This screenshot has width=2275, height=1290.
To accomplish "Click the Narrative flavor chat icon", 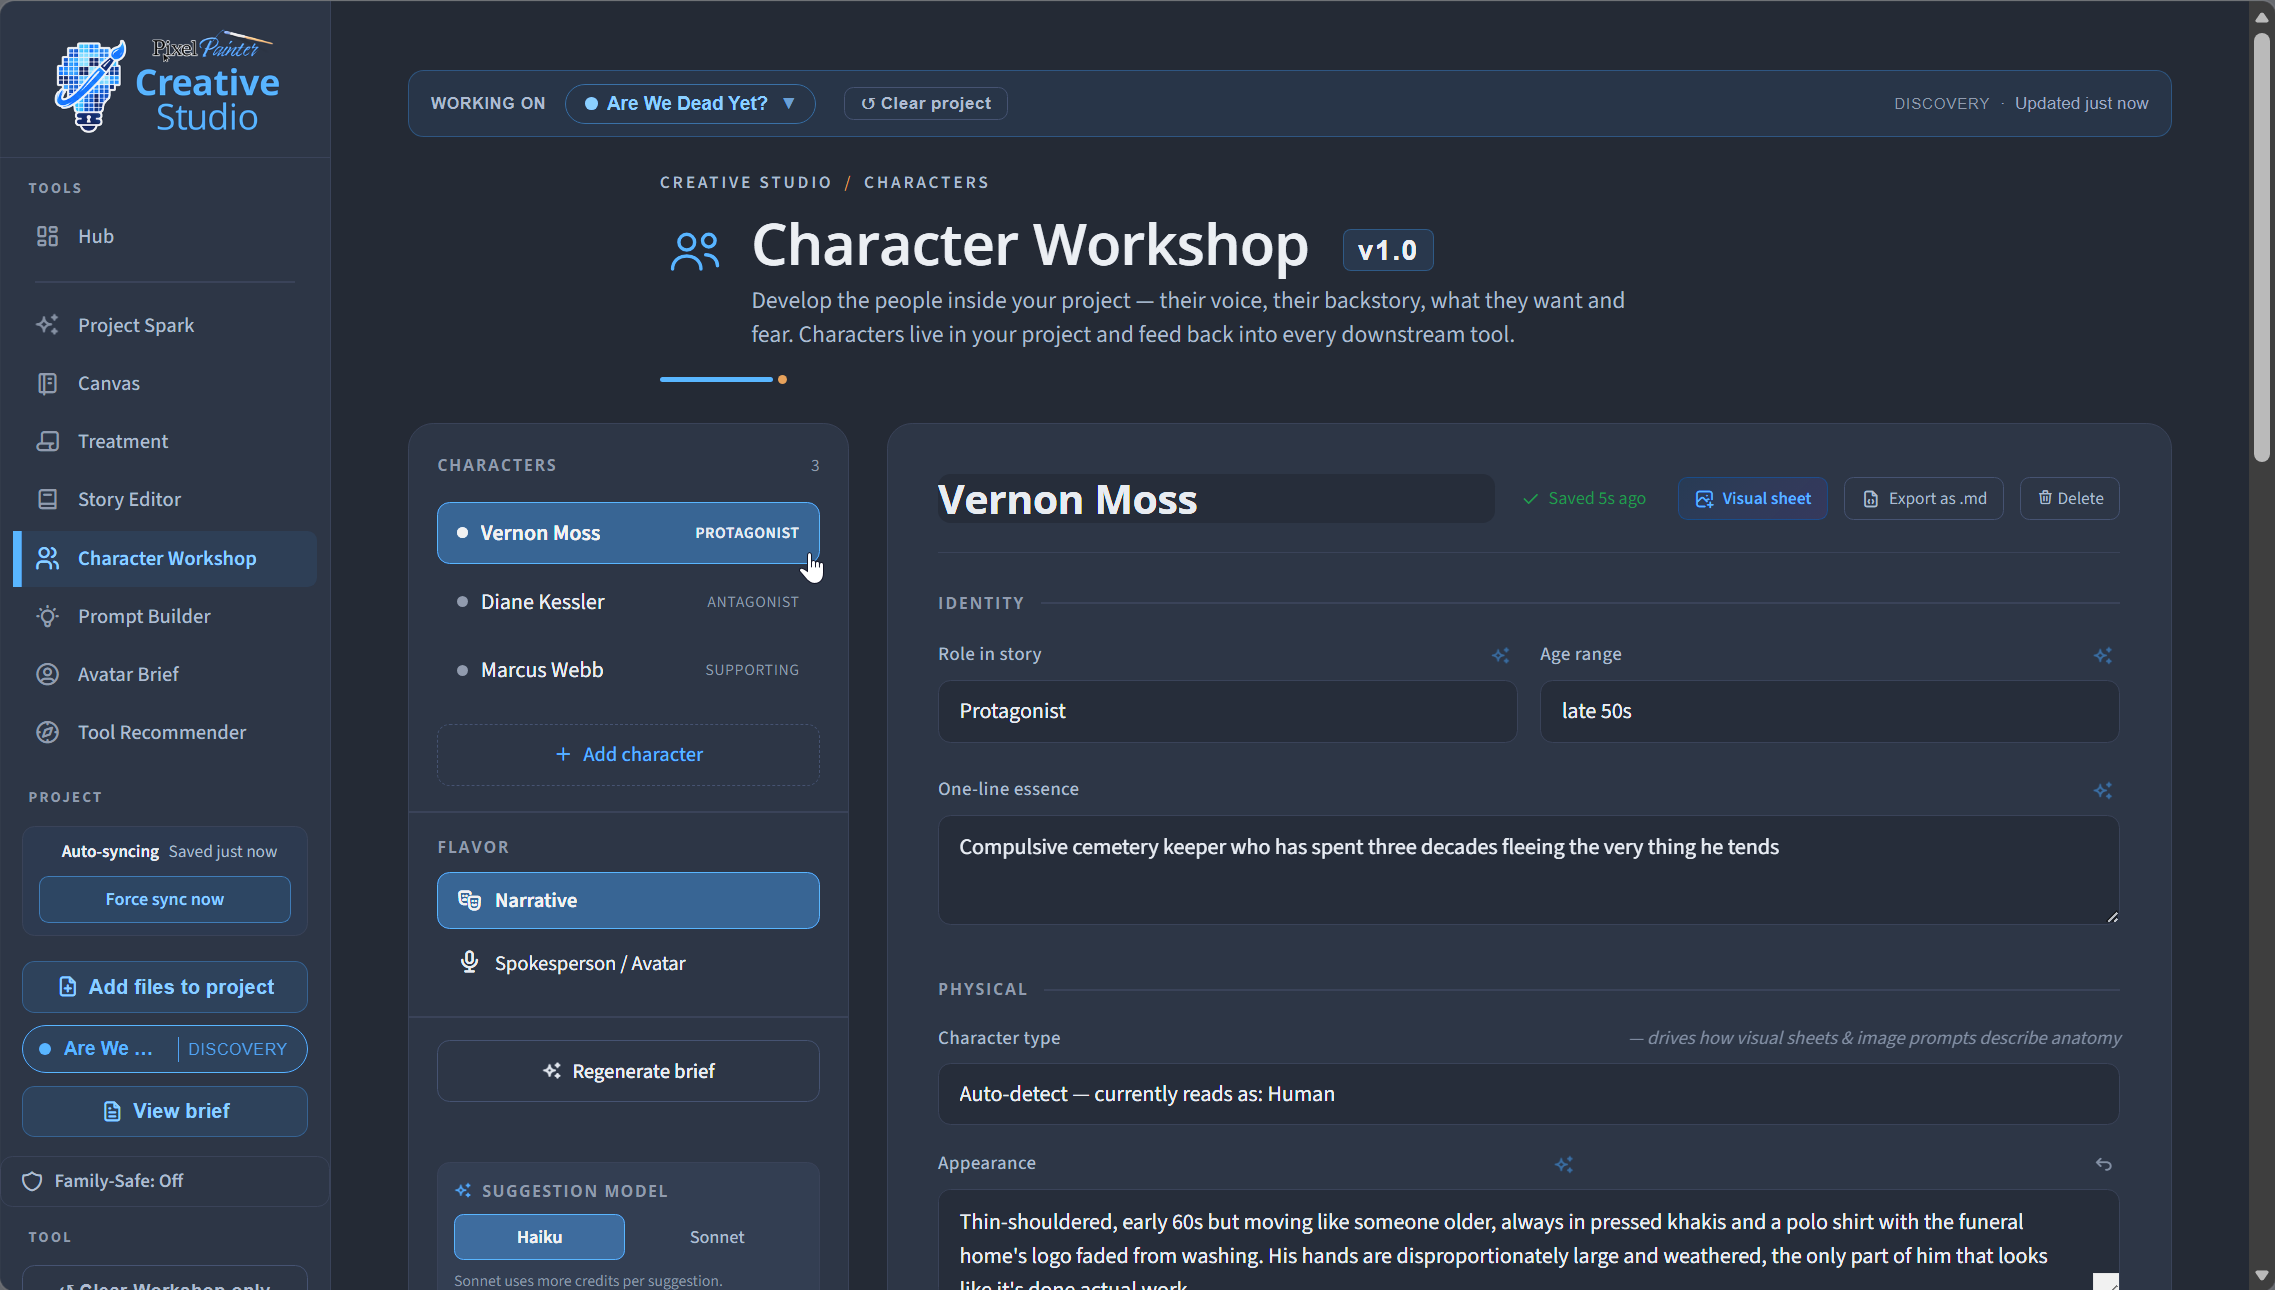I will [469, 900].
